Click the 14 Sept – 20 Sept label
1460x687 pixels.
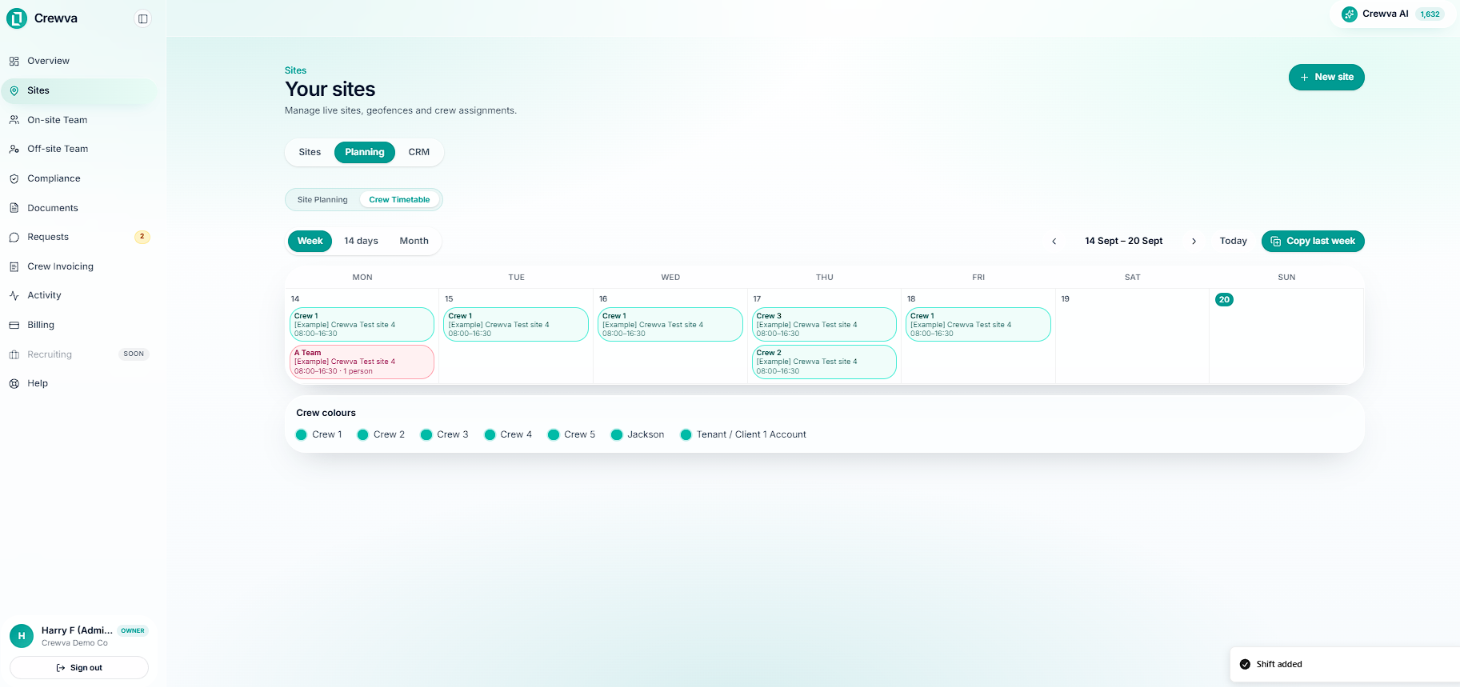click(1124, 241)
